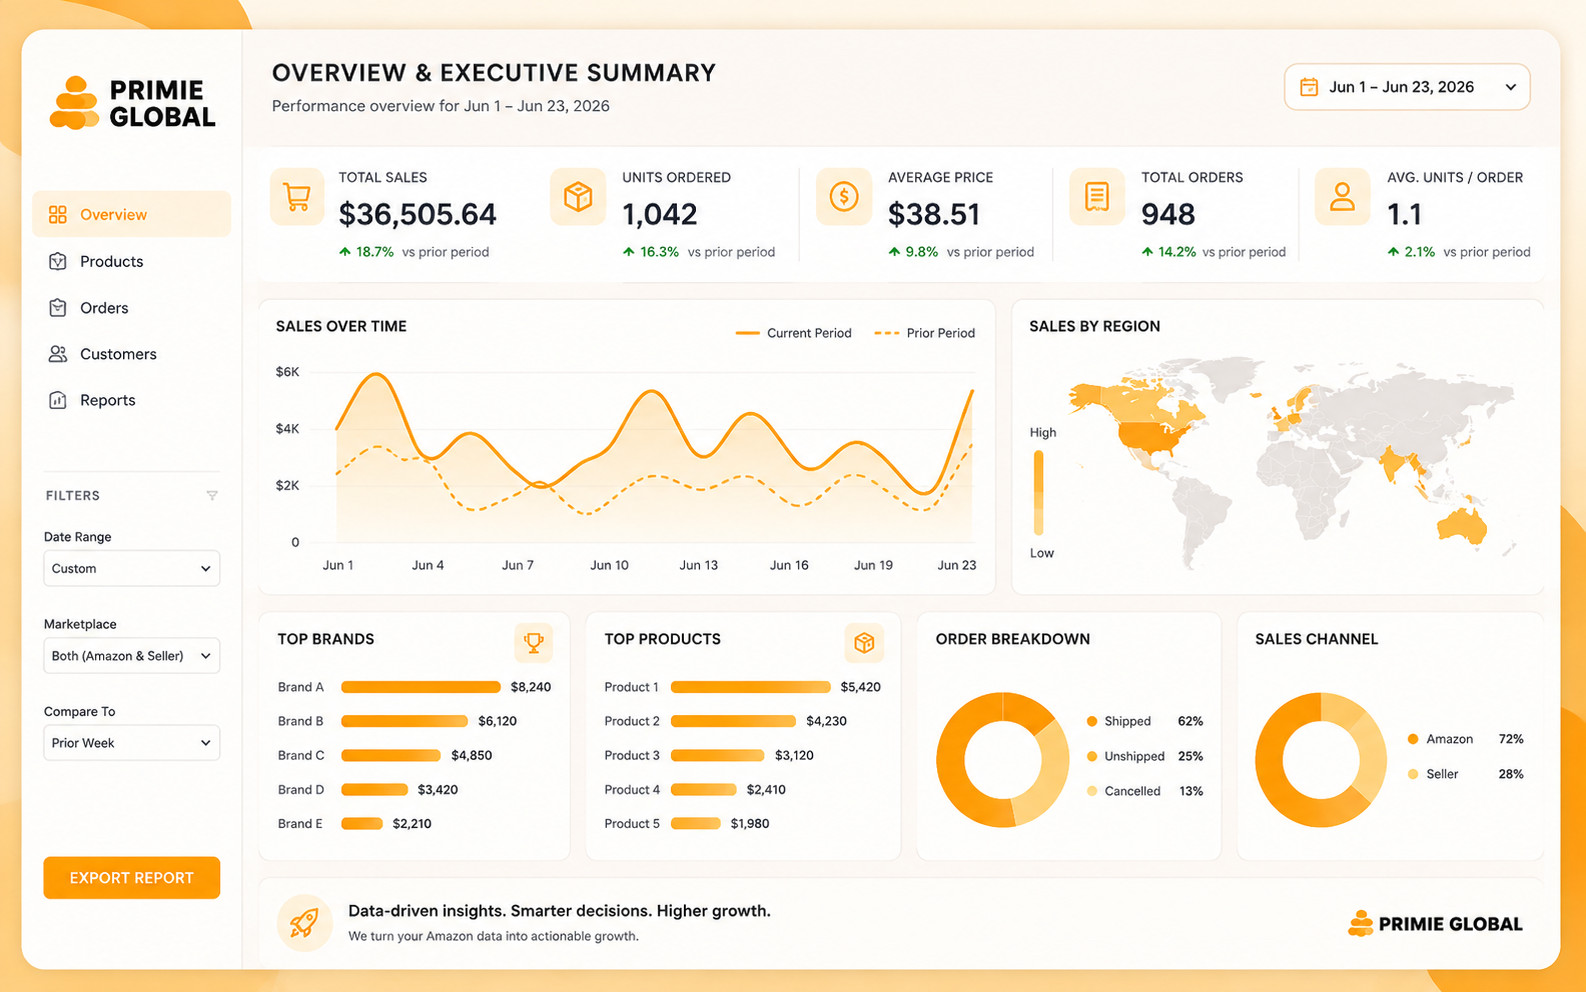
Task: Click the green up arrow beside 9.8%
Action: click(x=894, y=252)
